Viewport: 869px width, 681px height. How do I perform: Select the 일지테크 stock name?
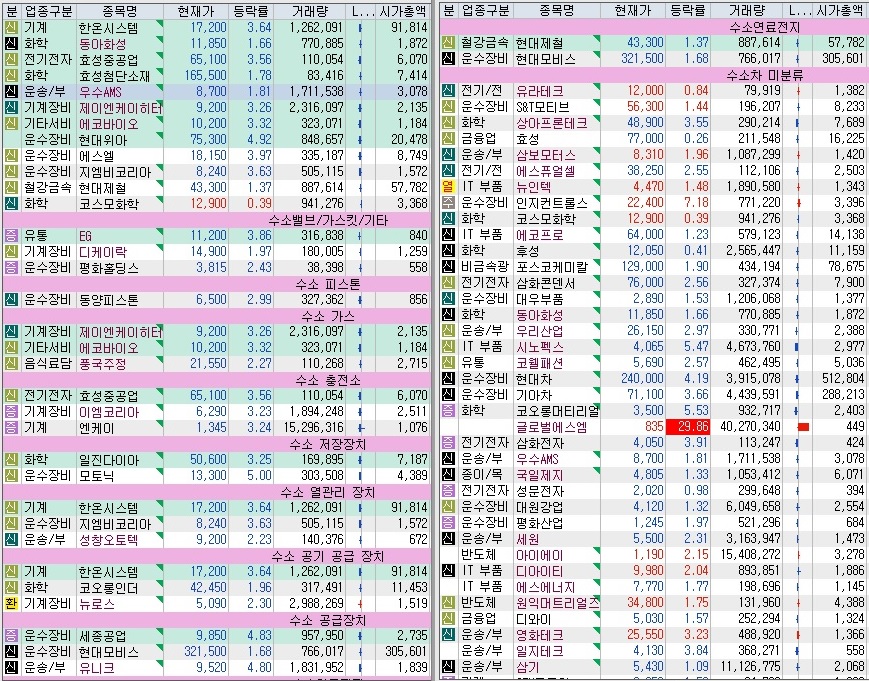[x=540, y=651]
